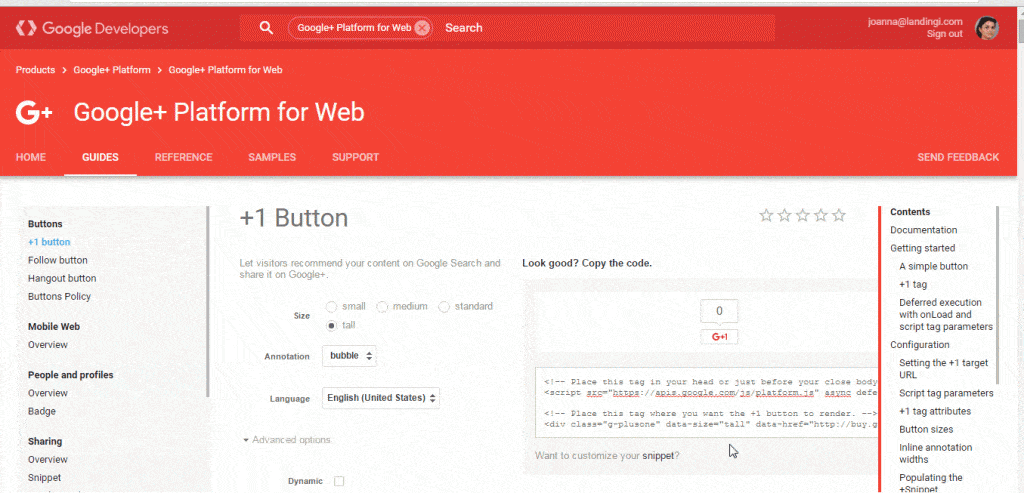
Task: Open People and profiles Overview link
Action: pos(48,393)
